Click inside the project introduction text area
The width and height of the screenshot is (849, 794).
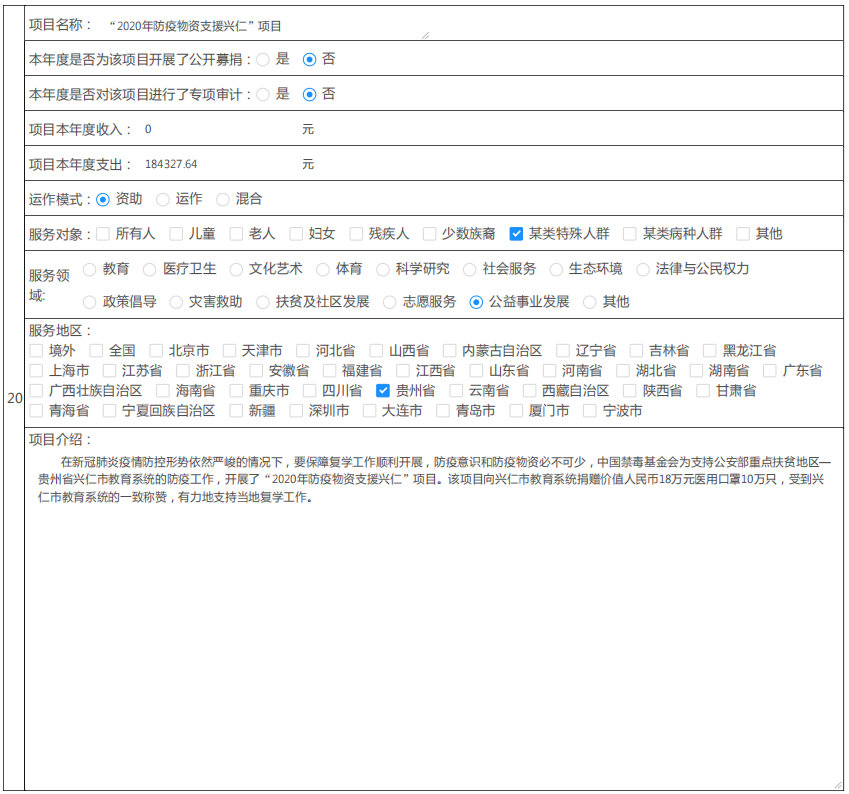pos(432,640)
